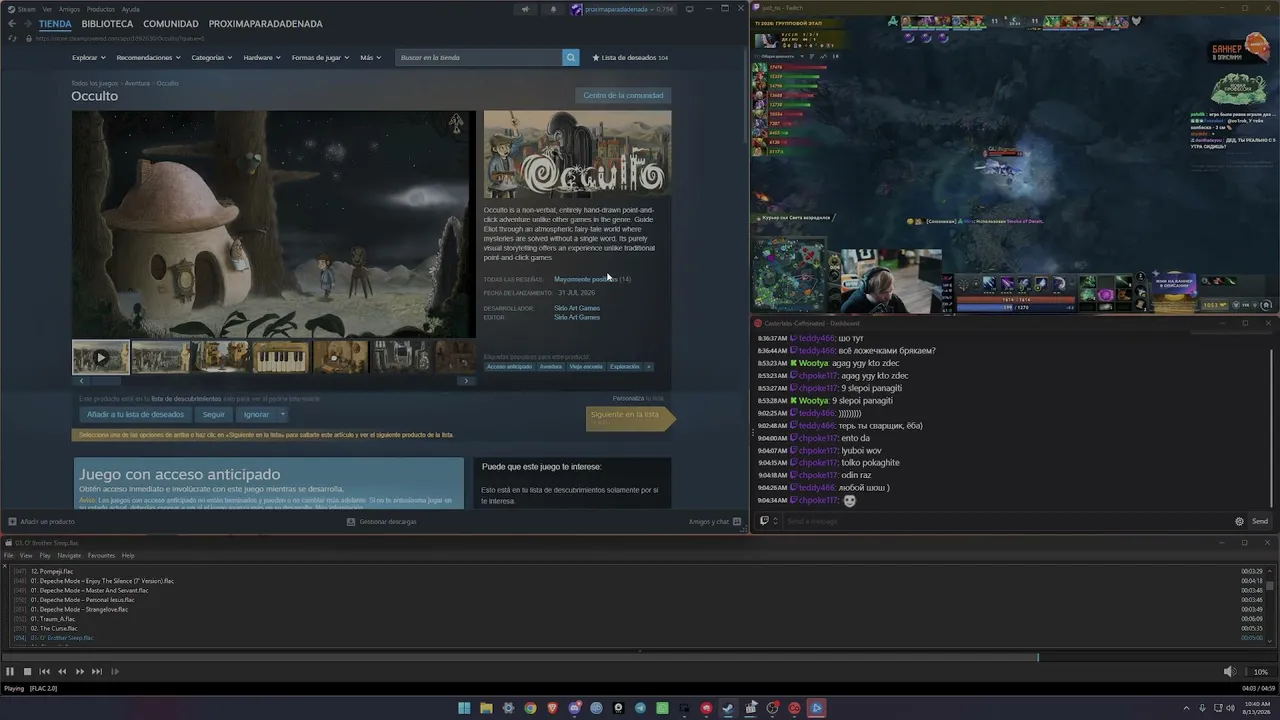Viewport: 1280px width, 720px height.
Task: Click the Ignorar button
Action: tap(256, 414)
